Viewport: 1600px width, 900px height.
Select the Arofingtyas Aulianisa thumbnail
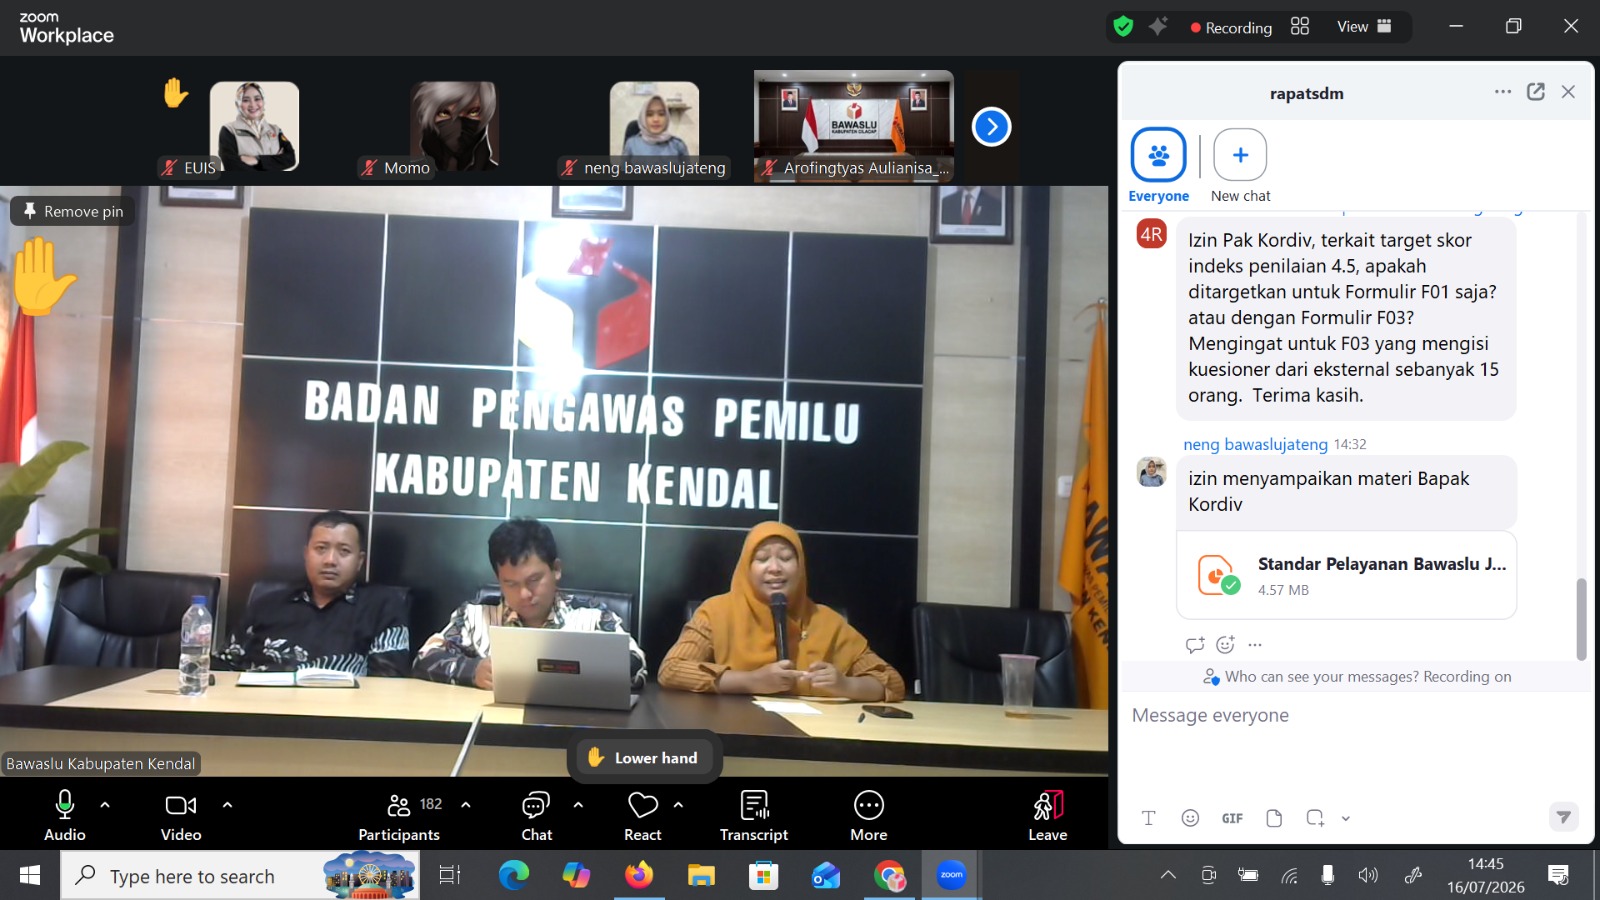coord(854,126)
